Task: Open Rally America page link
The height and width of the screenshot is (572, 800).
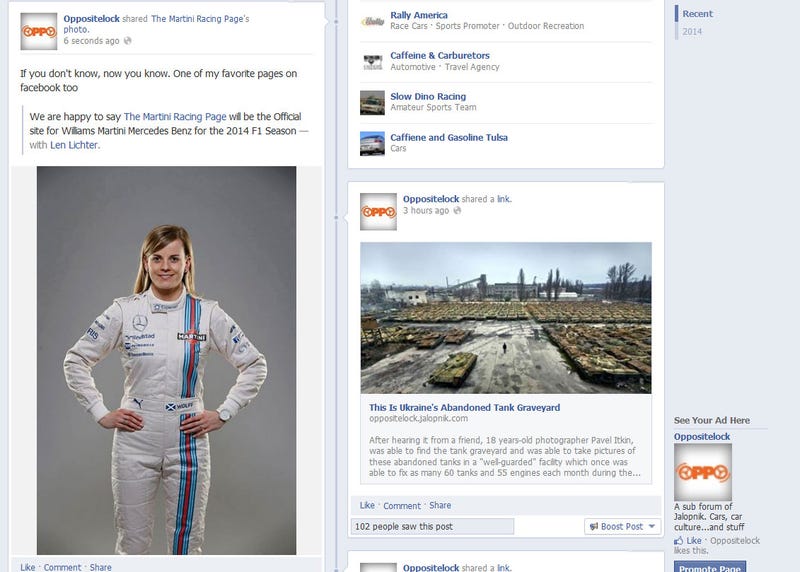Action: click(419, 15)
